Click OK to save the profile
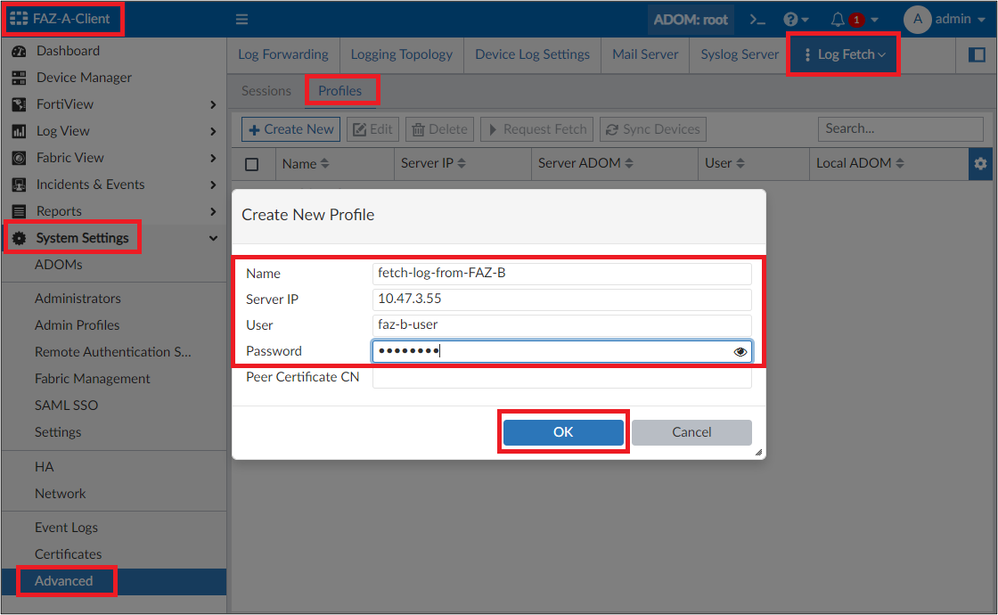Viewport: 998px width, 615px height. (563, 432)
